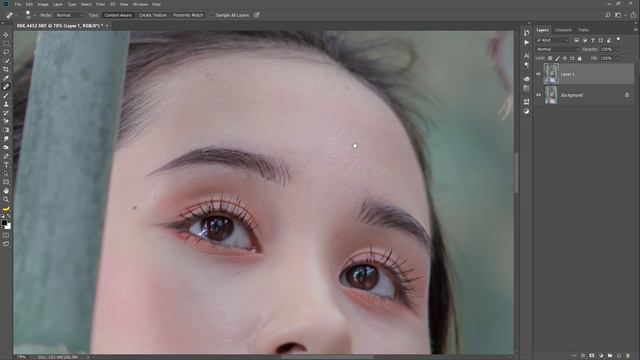640x360 pixels.
Task: Select the Hand tool
Action: pos(6,191)
